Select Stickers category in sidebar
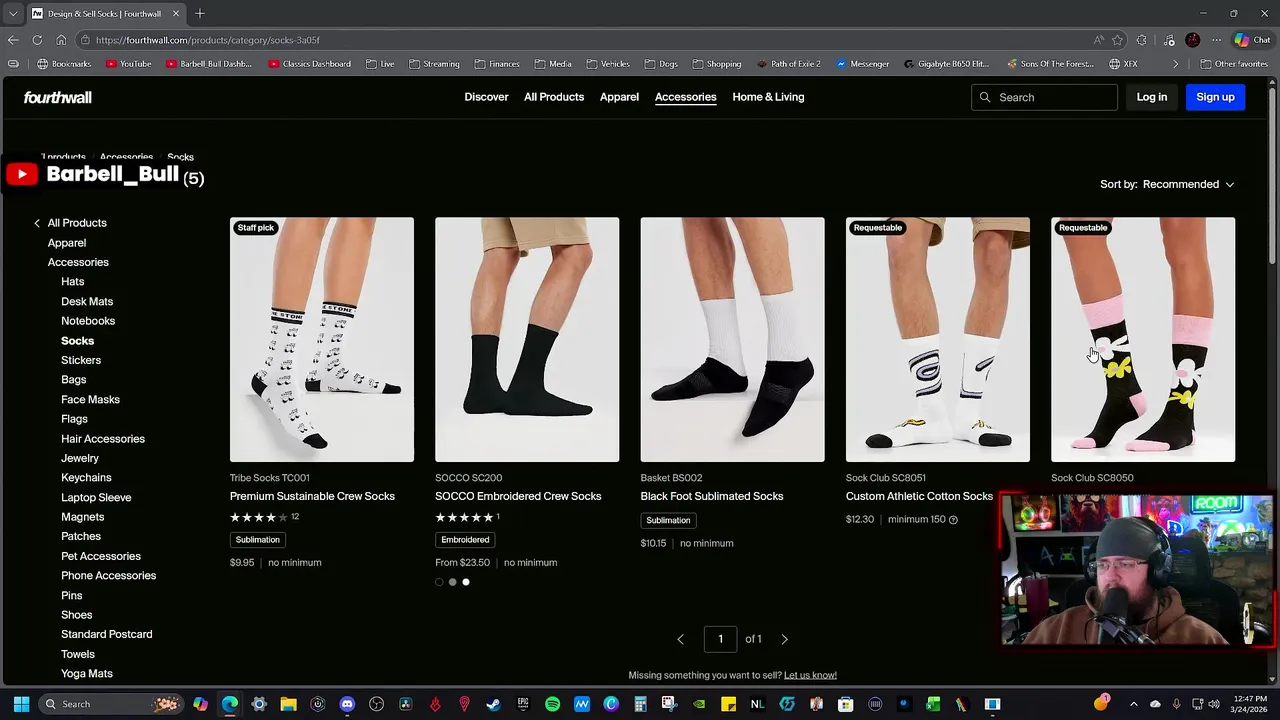Image resolution: width=1280 pixels, height=720 pixels. click(81, 360)
